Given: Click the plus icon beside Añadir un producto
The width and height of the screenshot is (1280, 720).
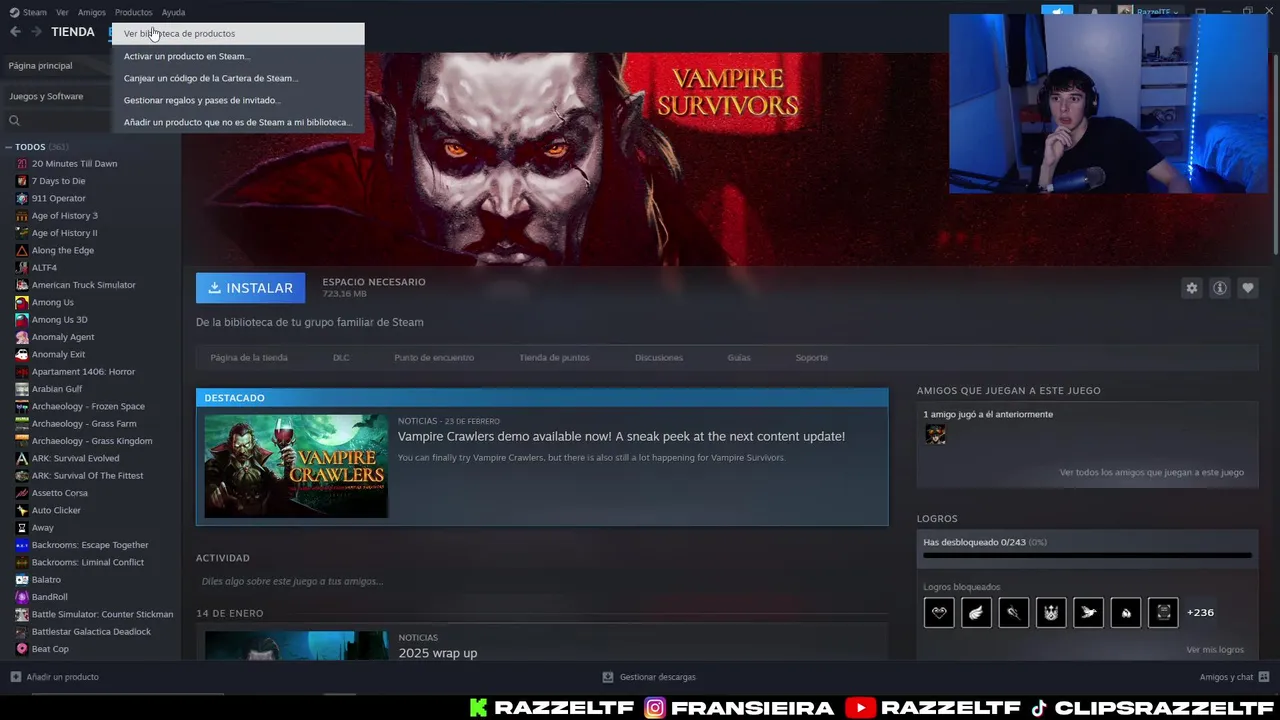Looking at the screenshot, I should 15,677.
